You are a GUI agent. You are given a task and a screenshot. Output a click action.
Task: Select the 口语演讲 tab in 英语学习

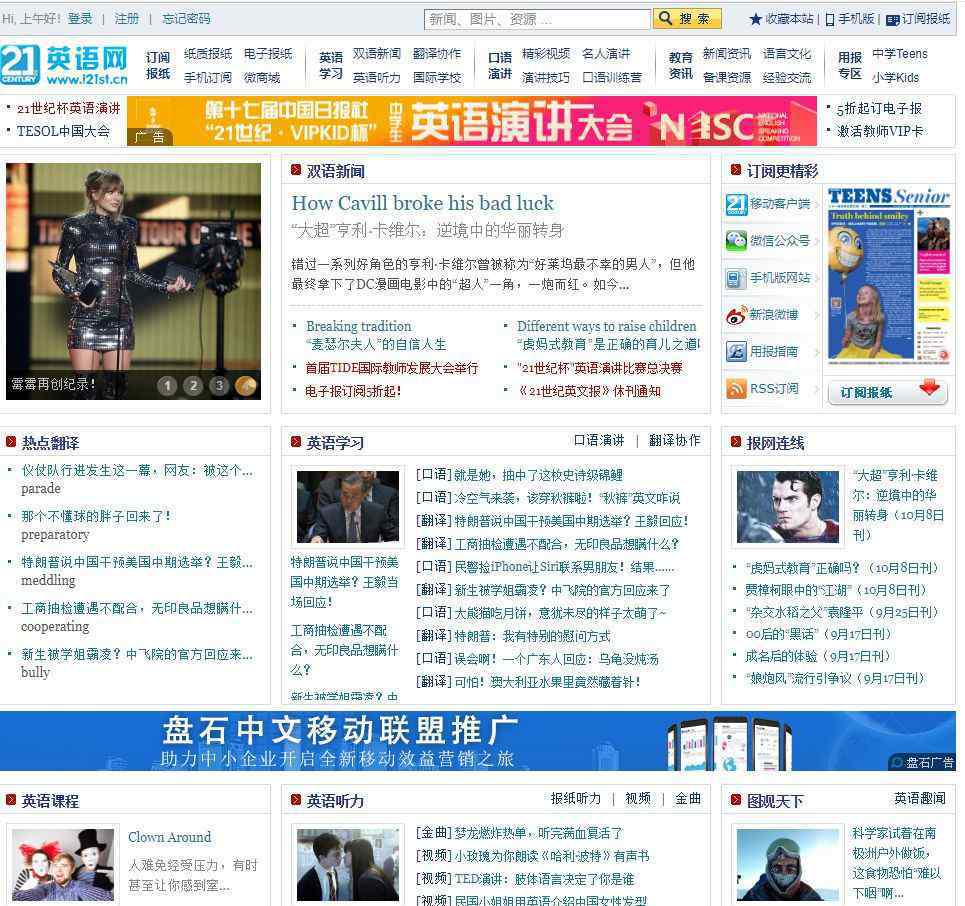[x=599, y=440]
